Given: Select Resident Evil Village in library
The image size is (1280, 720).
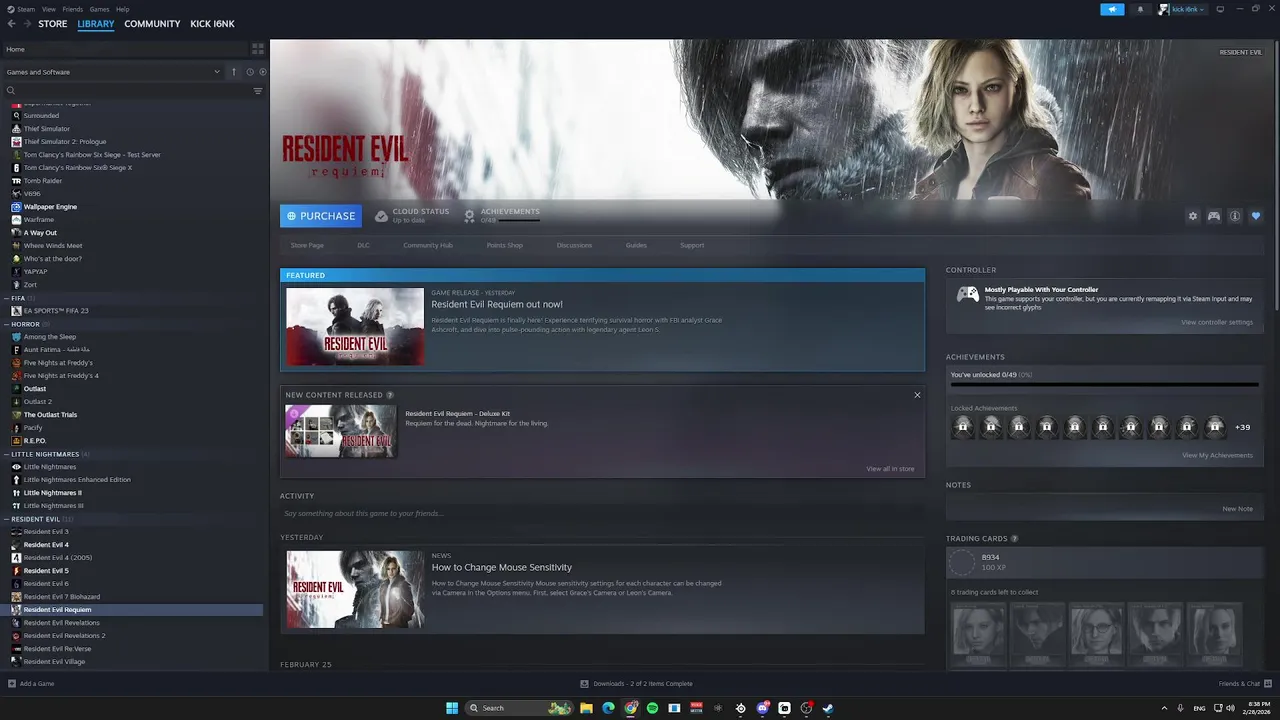Looking at the screenshot, I should (54, 661).
